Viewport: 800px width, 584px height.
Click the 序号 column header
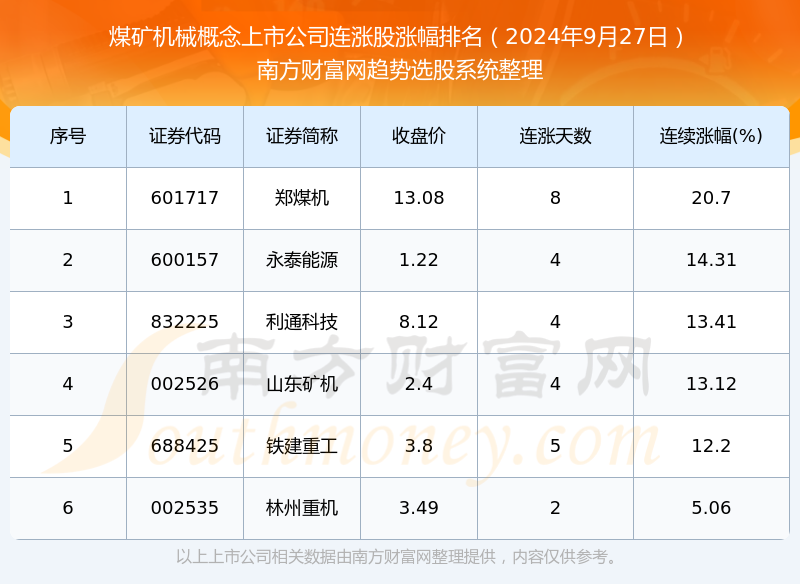(68, 136)
